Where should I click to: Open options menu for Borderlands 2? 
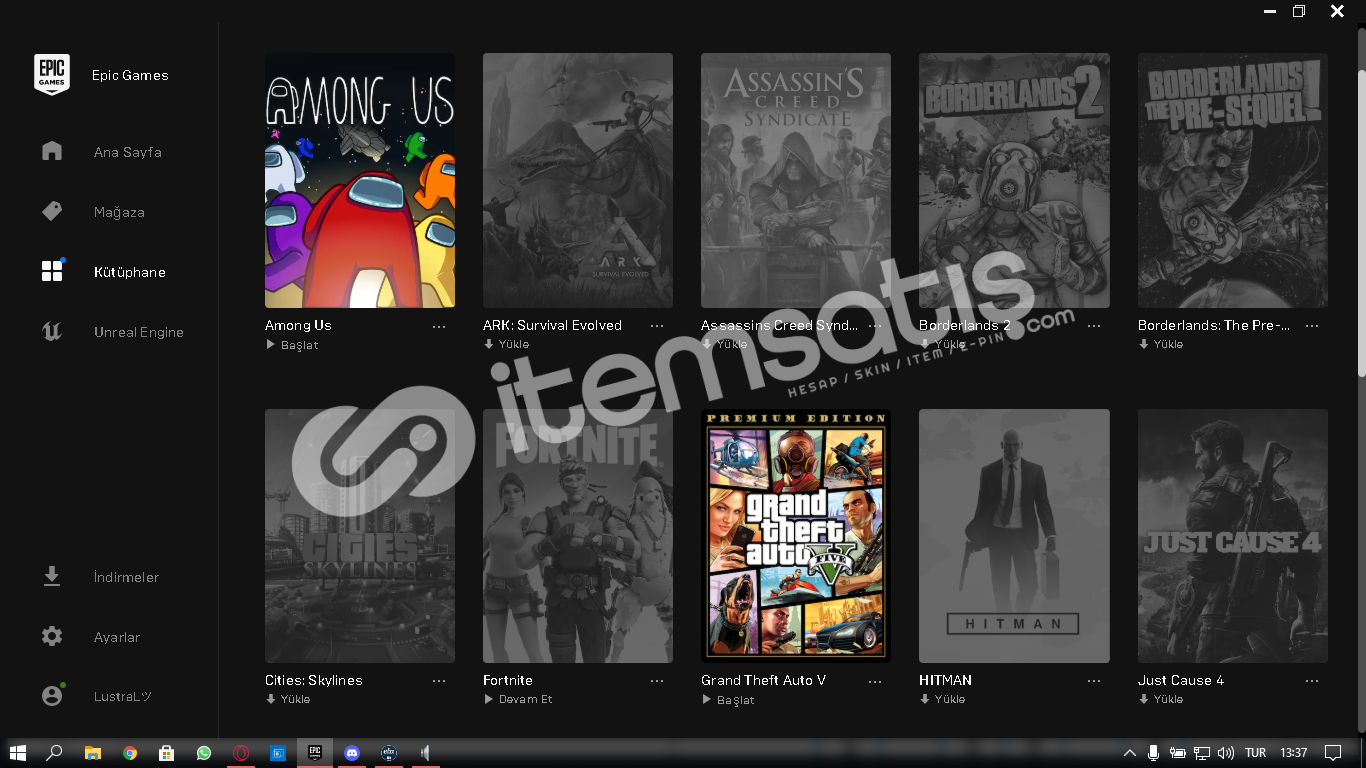pyautogui.click(x=1094, y=326)
